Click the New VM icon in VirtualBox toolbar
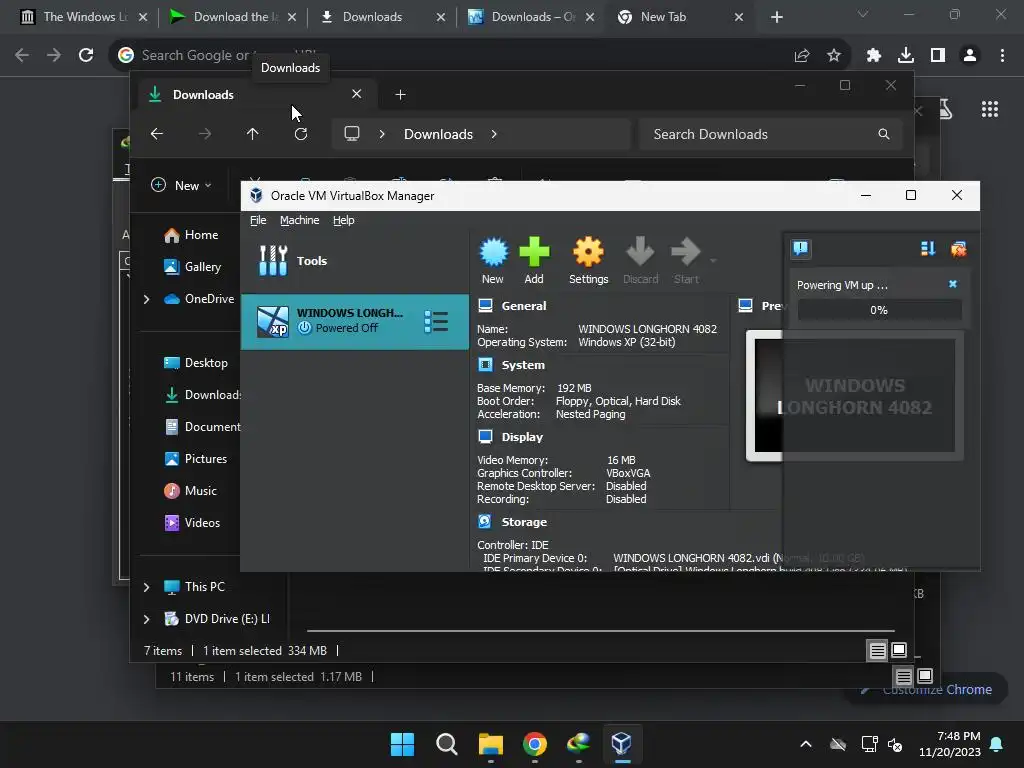The height and width of the screenshot is (768, 1024). [494, 261]
